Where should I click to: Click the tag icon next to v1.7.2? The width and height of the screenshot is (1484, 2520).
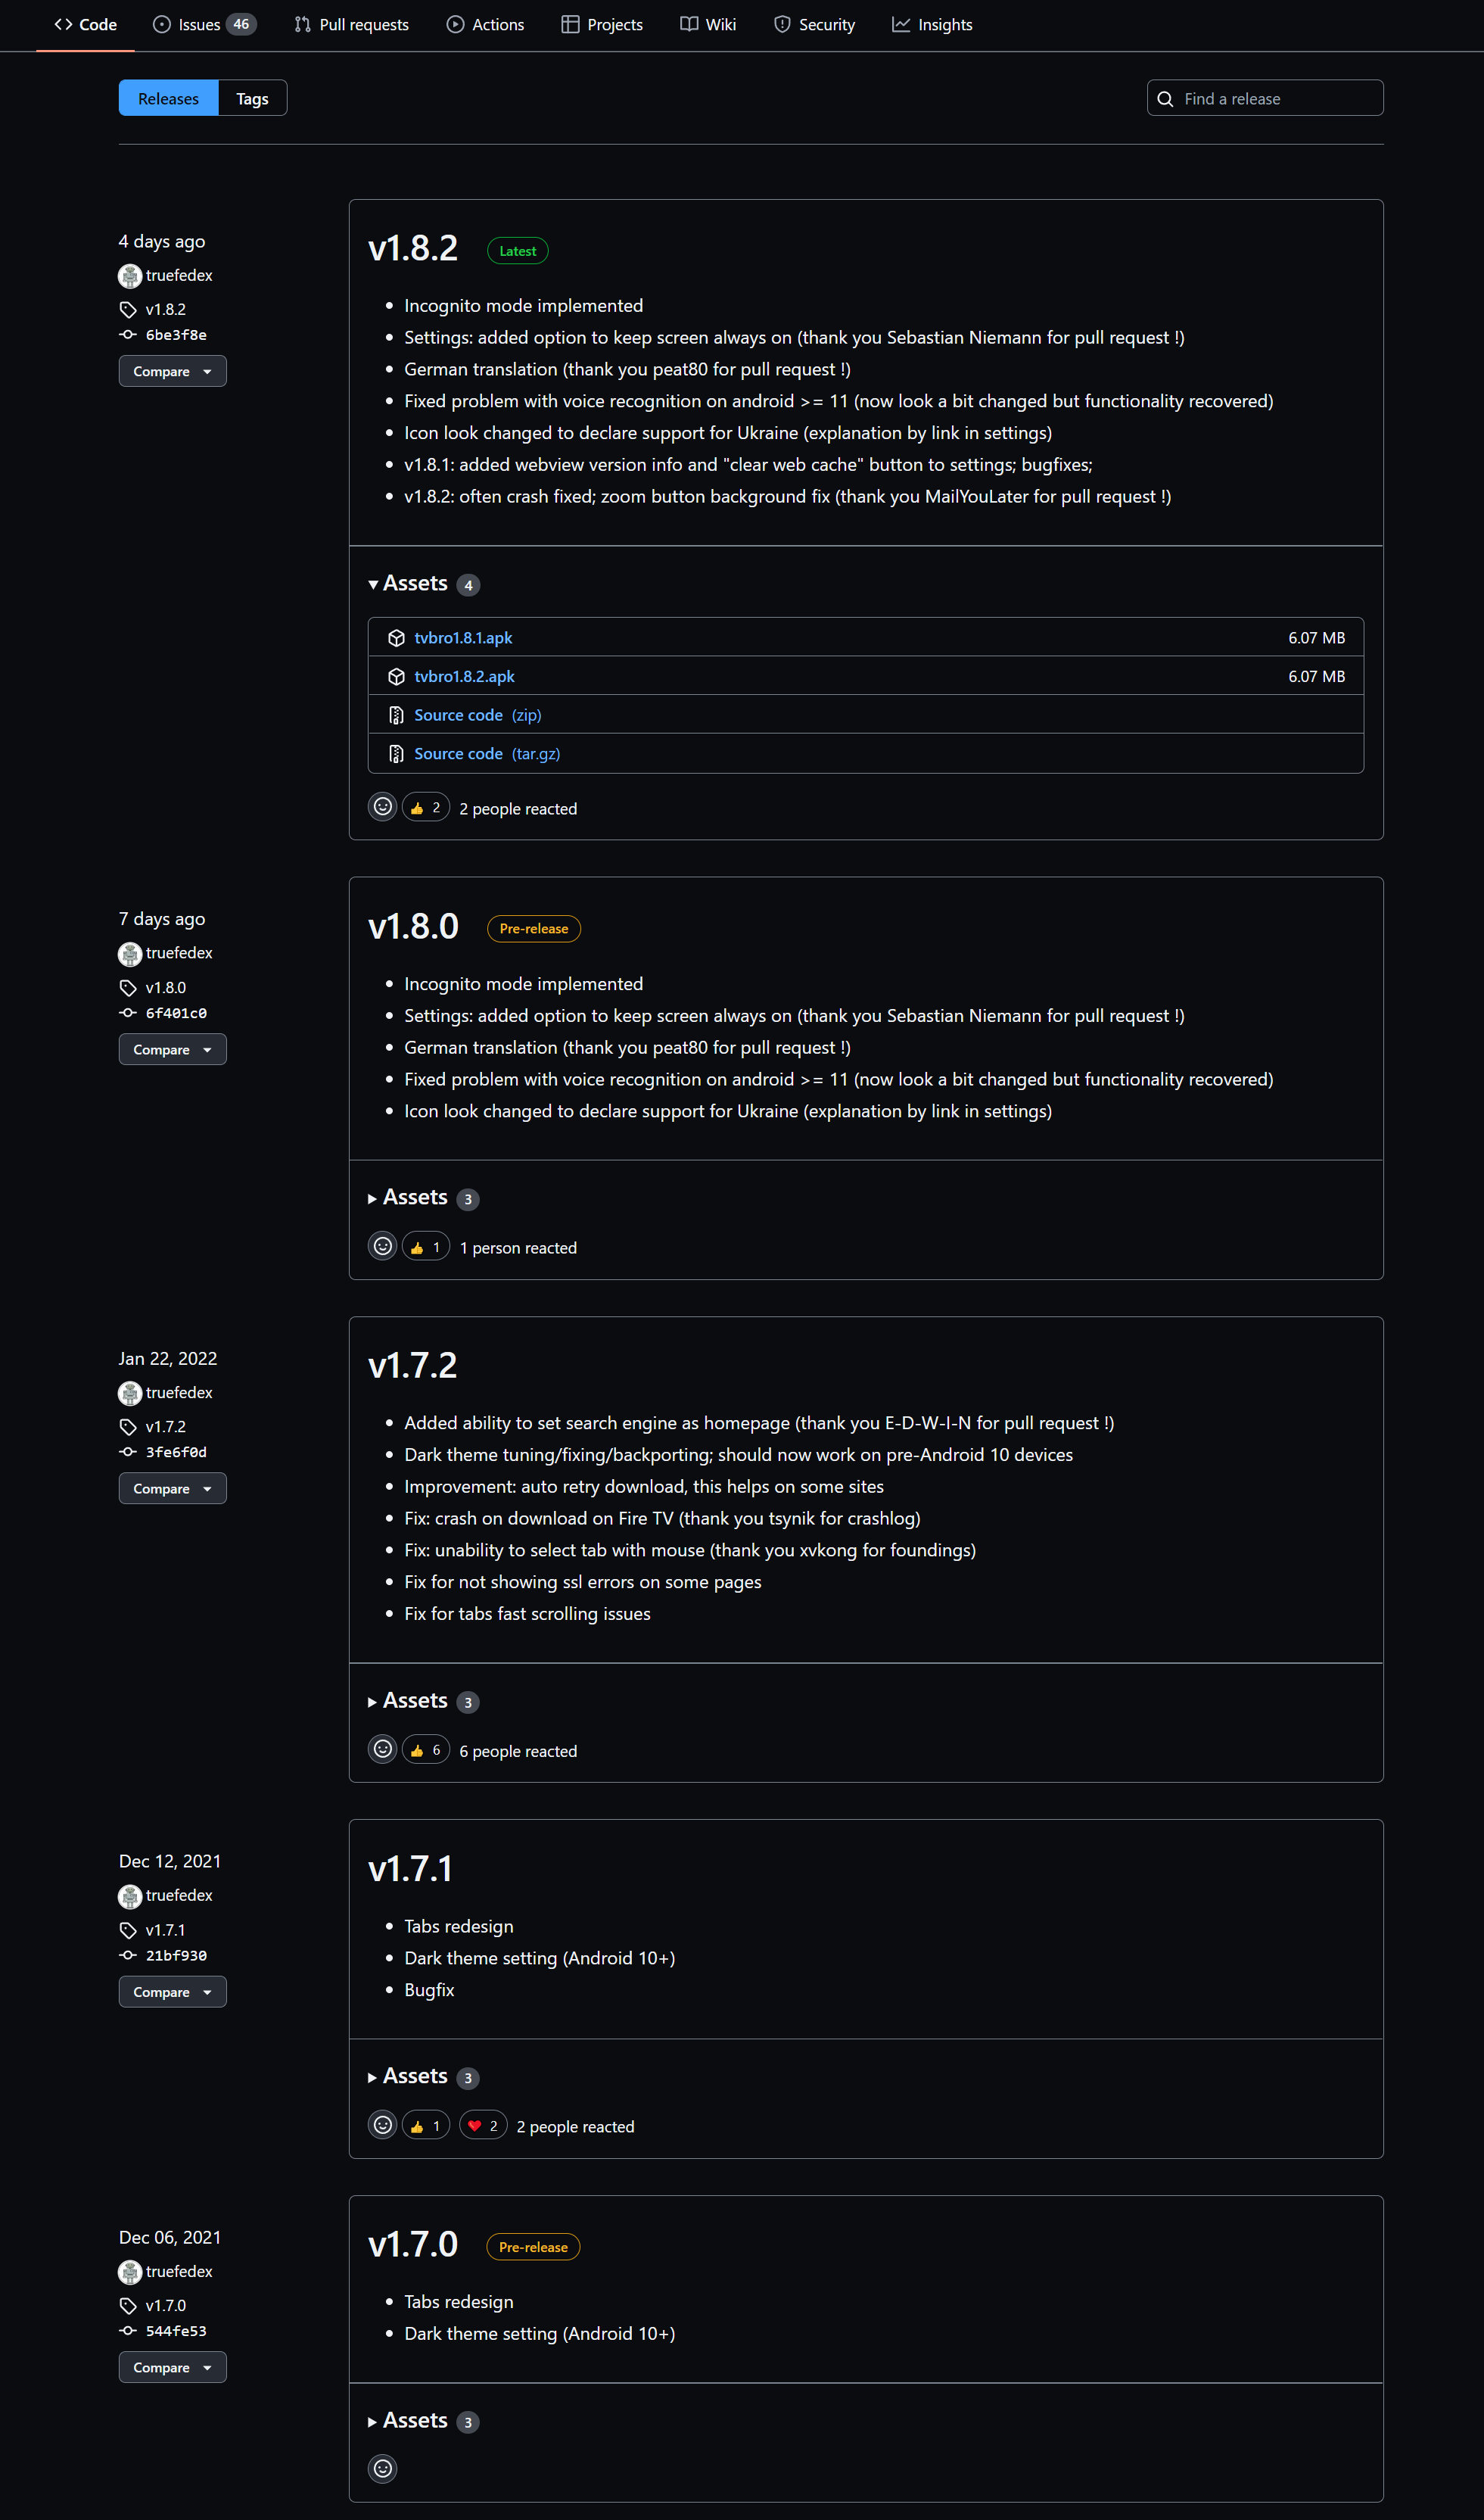(x=128, y=1426)
